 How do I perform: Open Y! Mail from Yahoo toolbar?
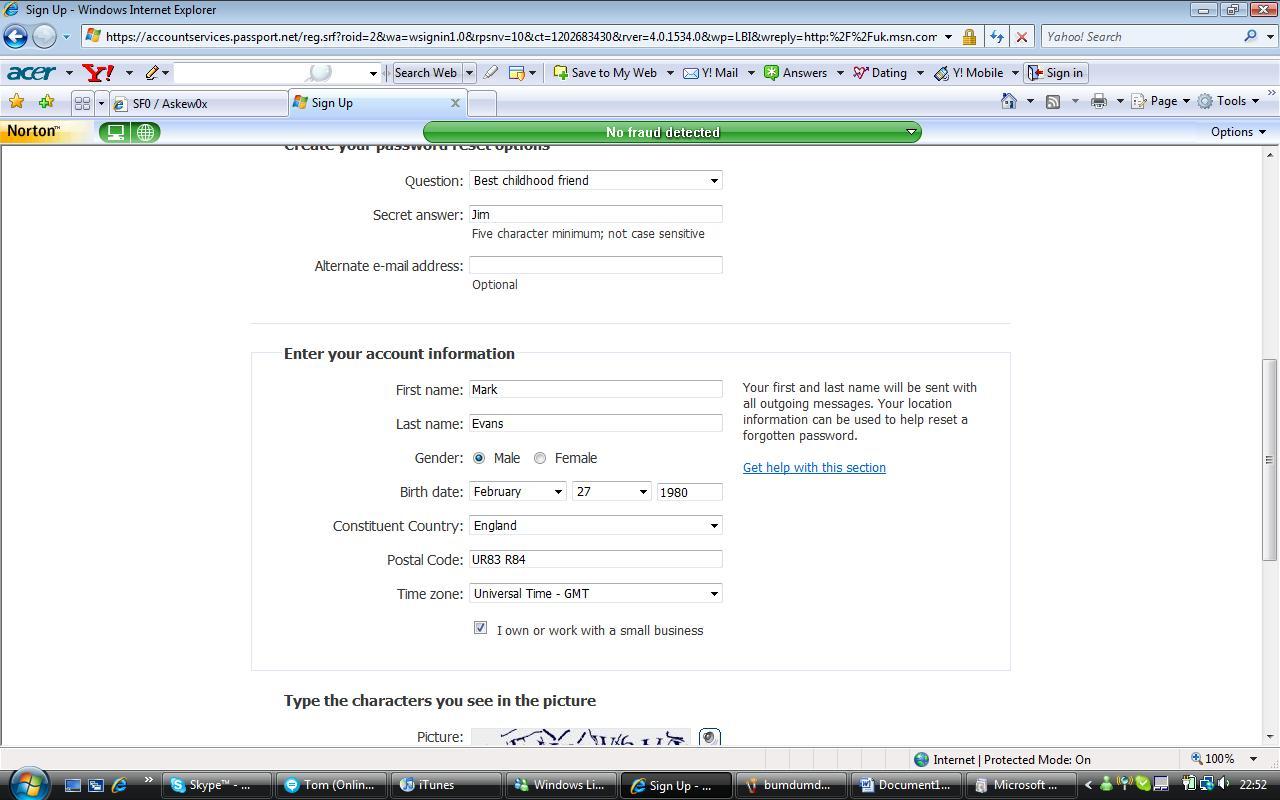click(711, 73)
